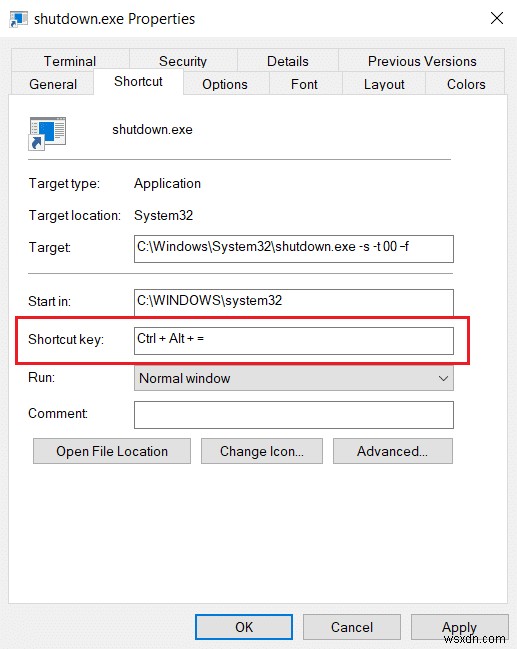
Task: Confirm with the OK button
Action: pos(244,627)
